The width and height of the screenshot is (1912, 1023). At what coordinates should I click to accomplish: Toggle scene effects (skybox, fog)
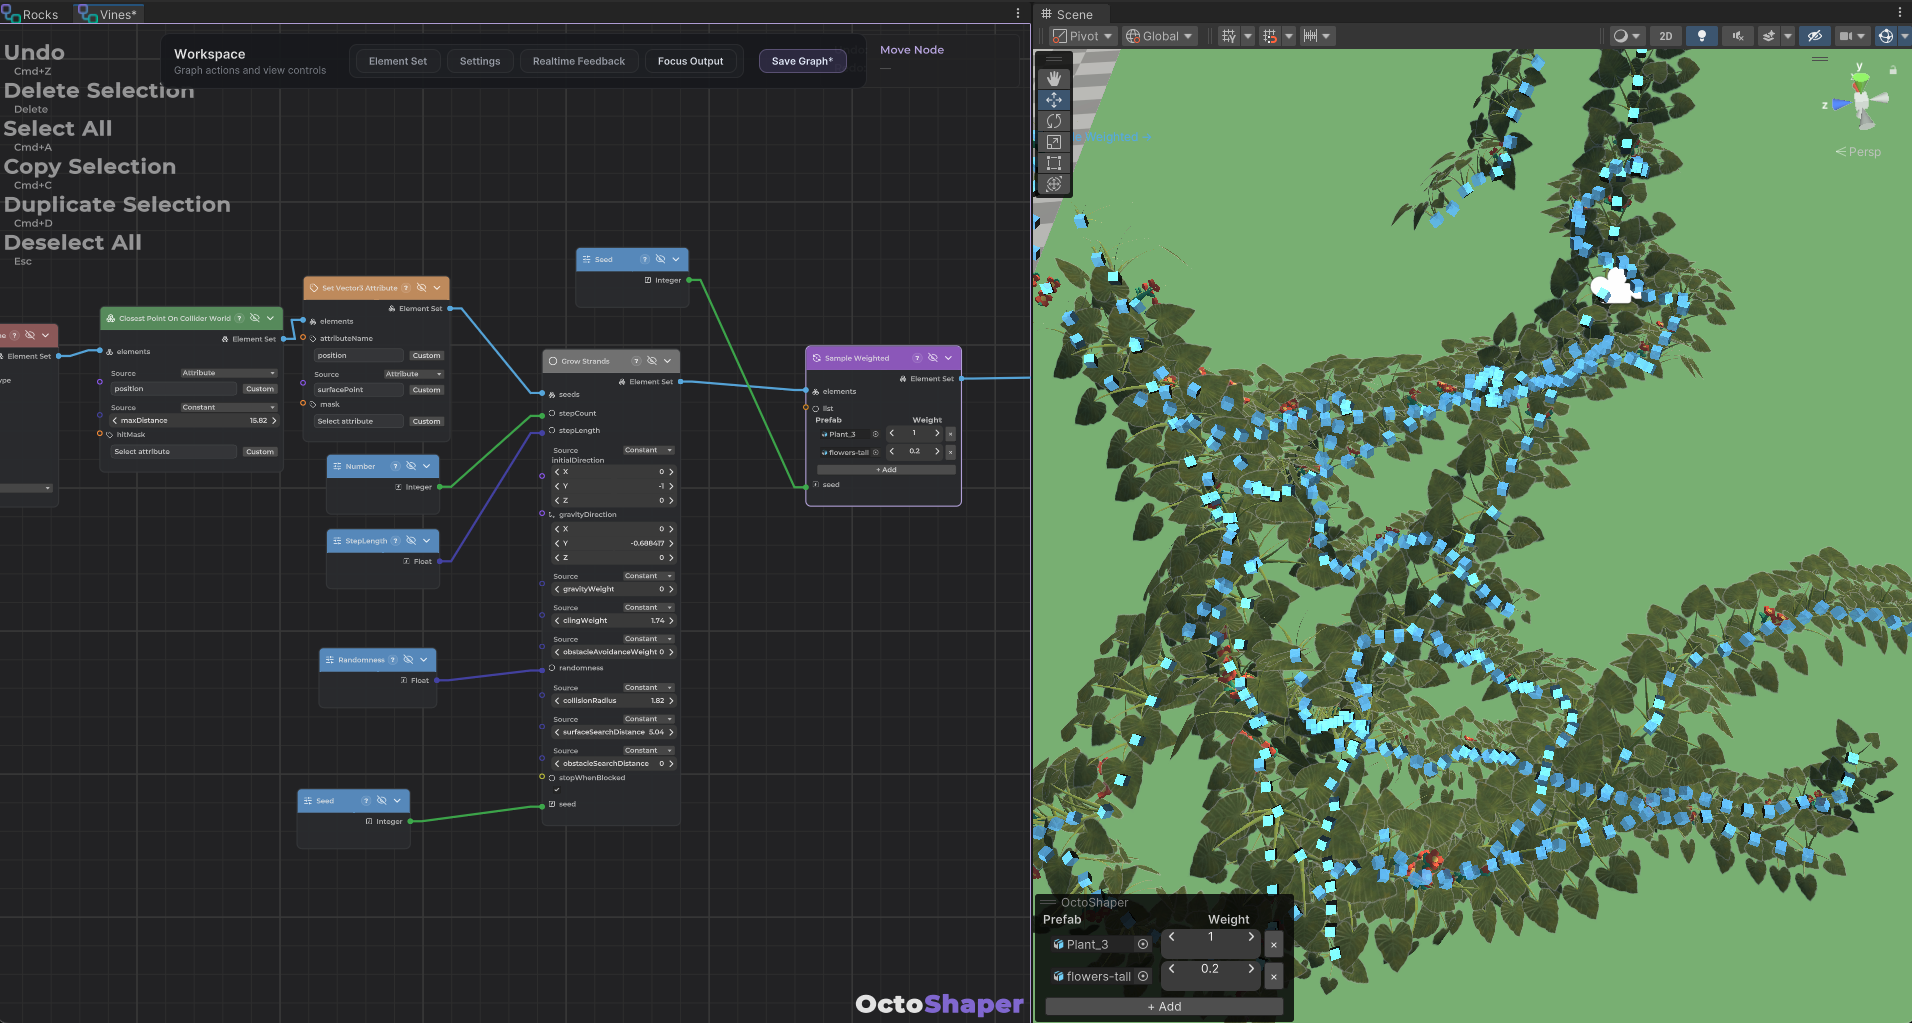[x=1769, y=36]
